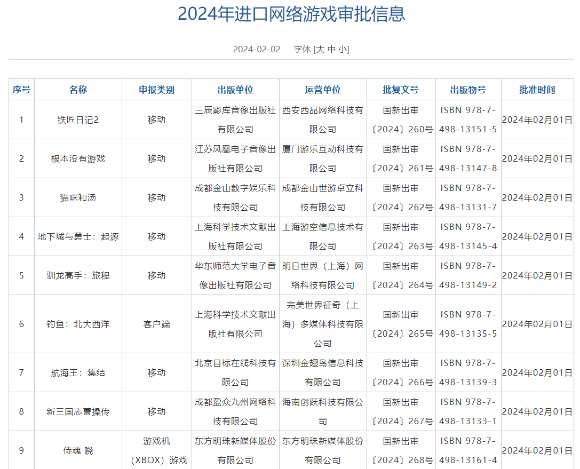
Task: Select the game name 钓鱼:北大西洋
Action: (x=78, y=324)
